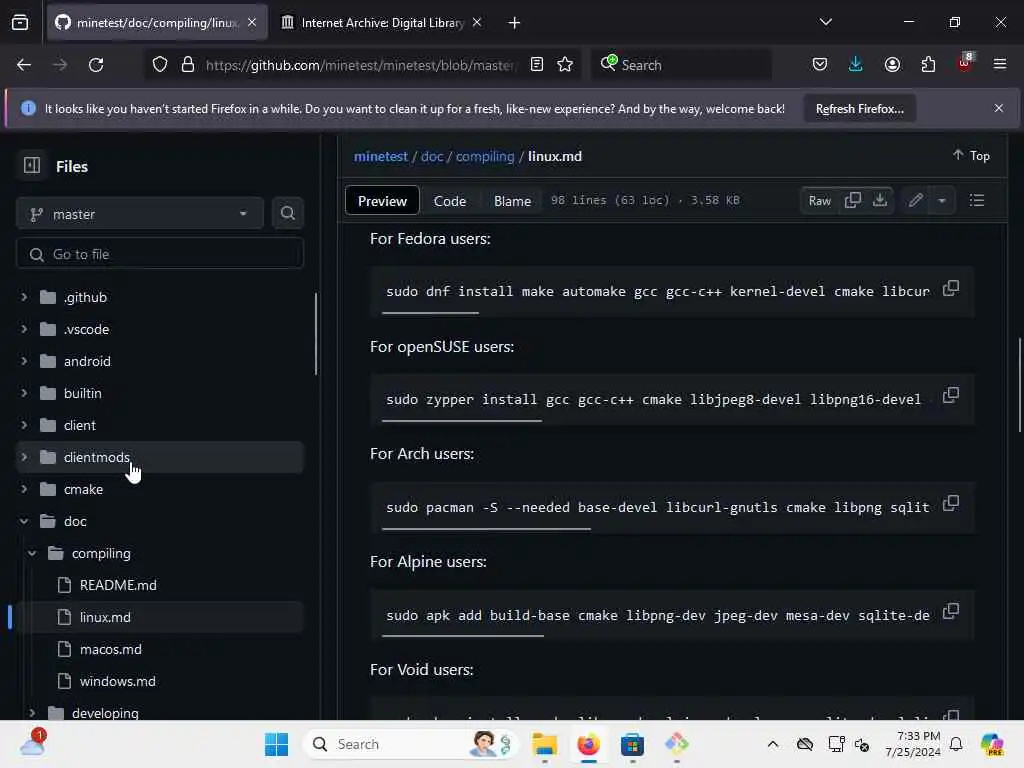Open a new browser tab
This screenshot has width=1024, height=768.
click(x=514, y=23)
